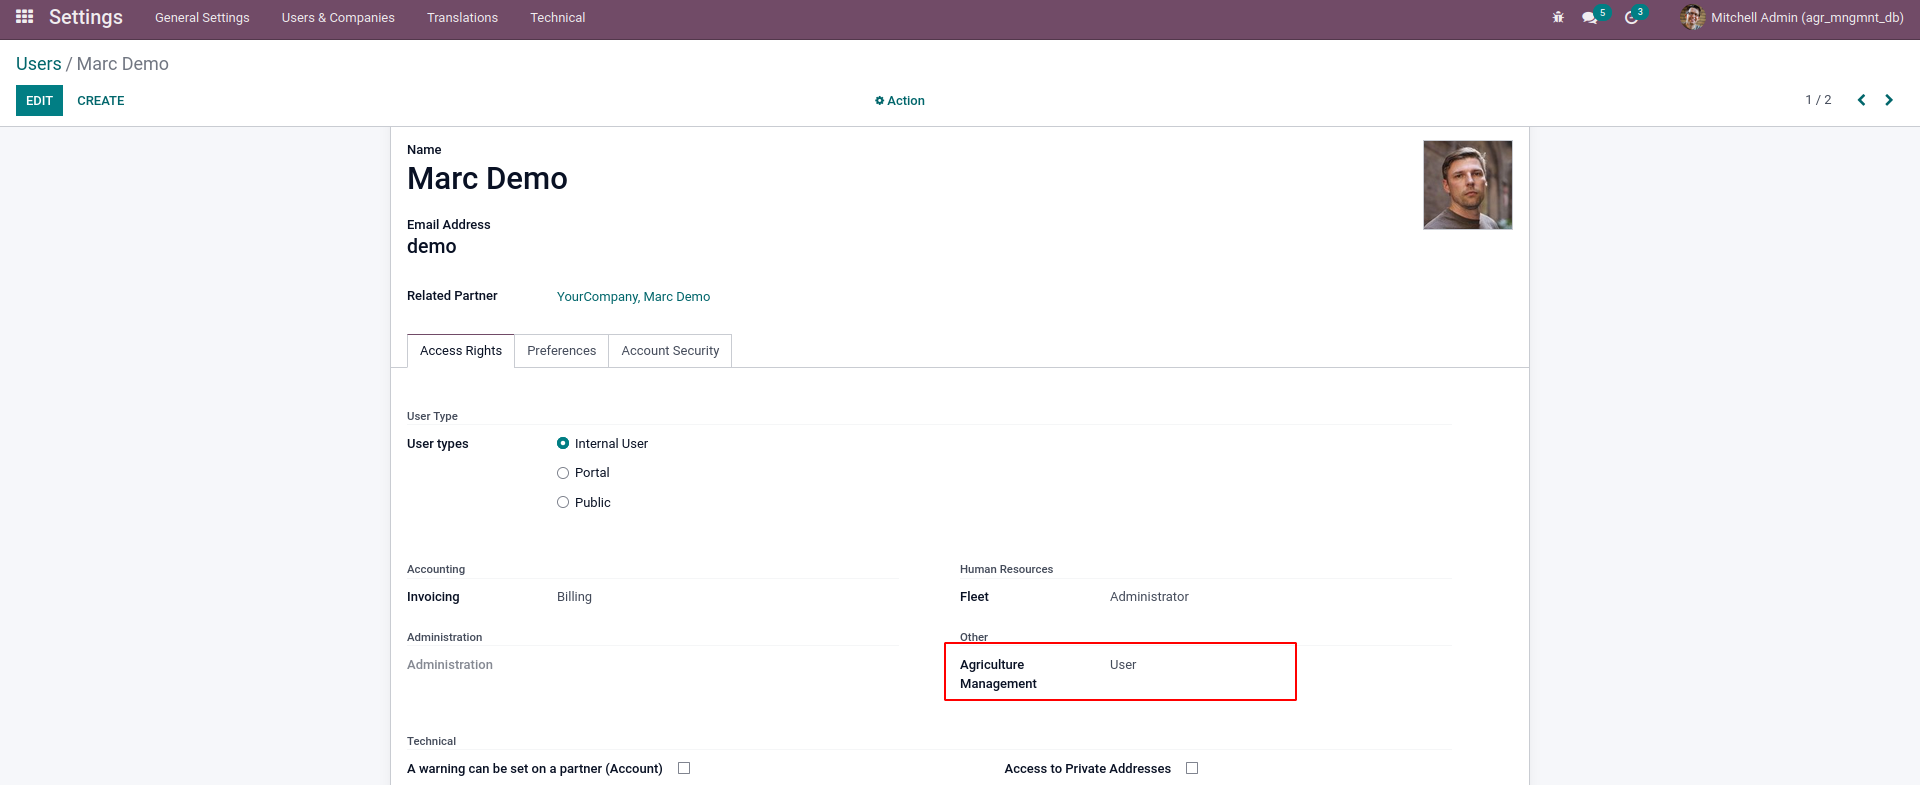Open the Action dropdown
The height and width of the screenshot is (785, 1920).
[900, 101]
